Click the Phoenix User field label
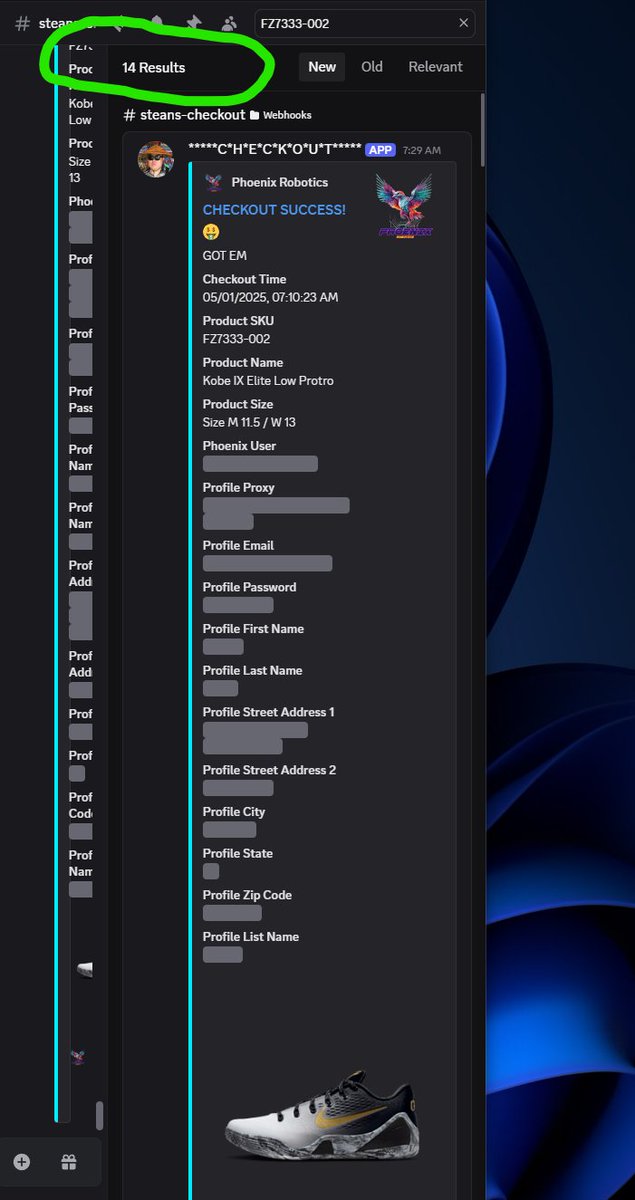The image size is (635, 1200). click(x=240, y=446)
